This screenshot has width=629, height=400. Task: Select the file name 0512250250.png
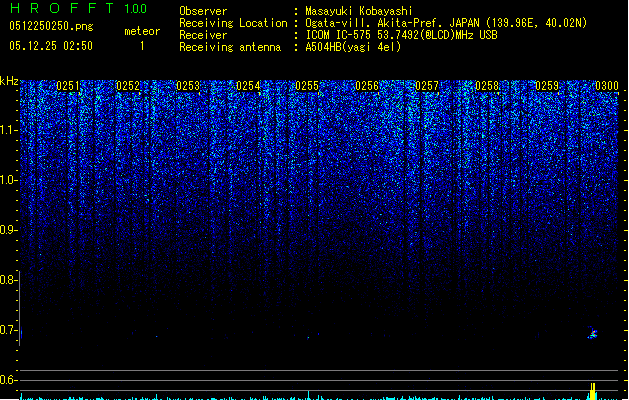tap(51, 26)
